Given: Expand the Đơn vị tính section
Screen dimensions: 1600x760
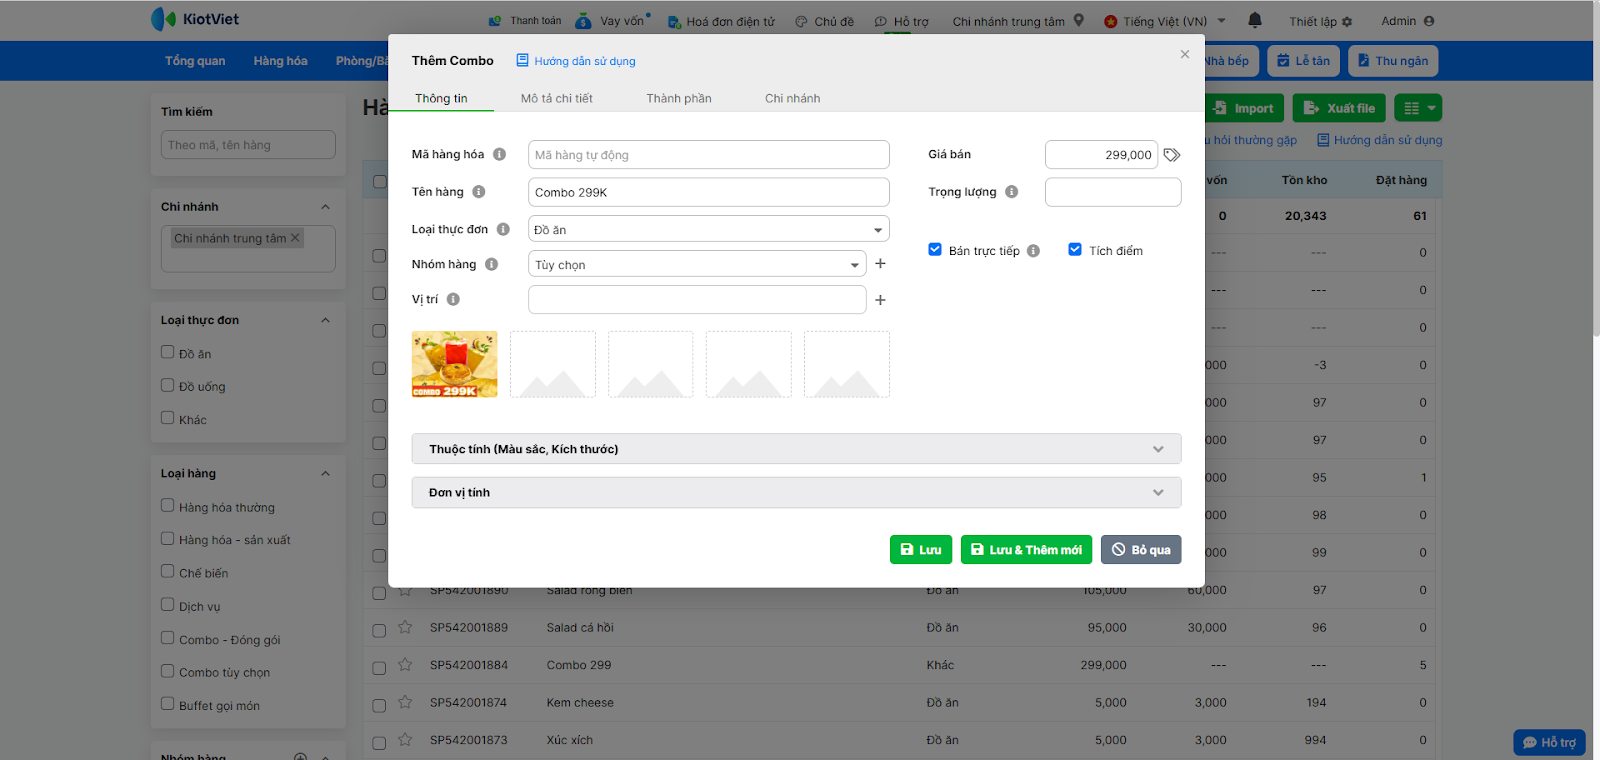Looking at the screenshot, I should [796, 492].
